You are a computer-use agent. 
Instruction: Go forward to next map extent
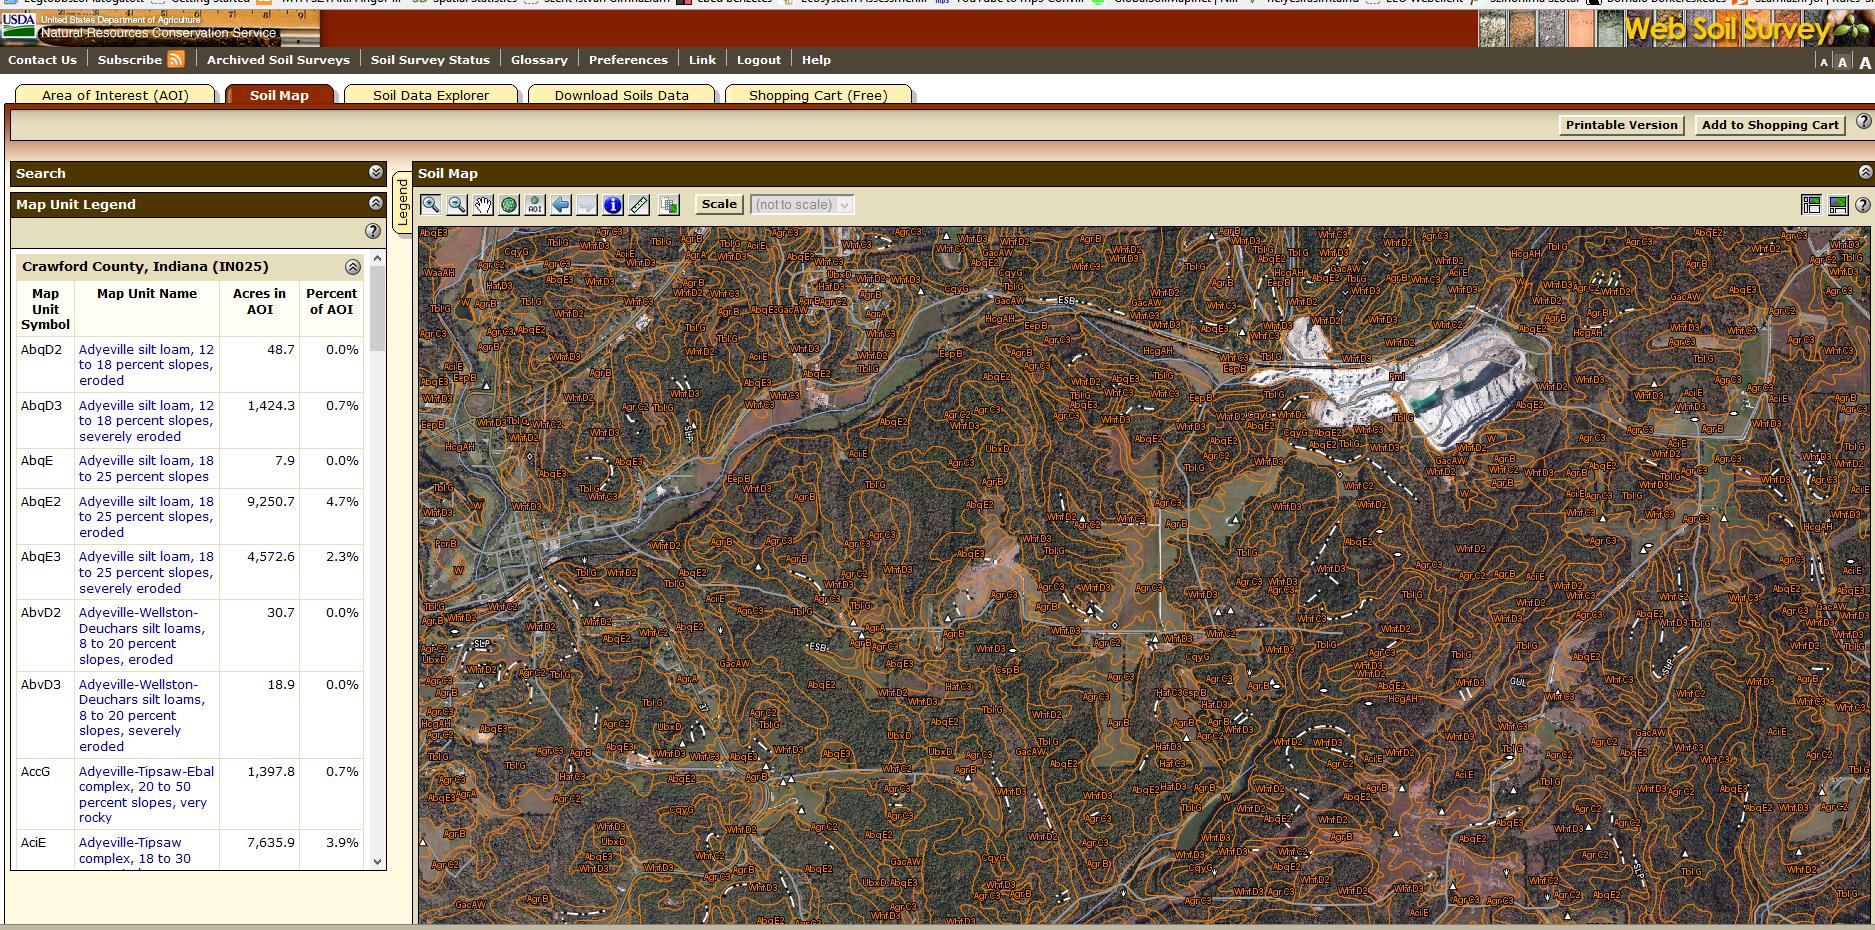pos(587,205)
